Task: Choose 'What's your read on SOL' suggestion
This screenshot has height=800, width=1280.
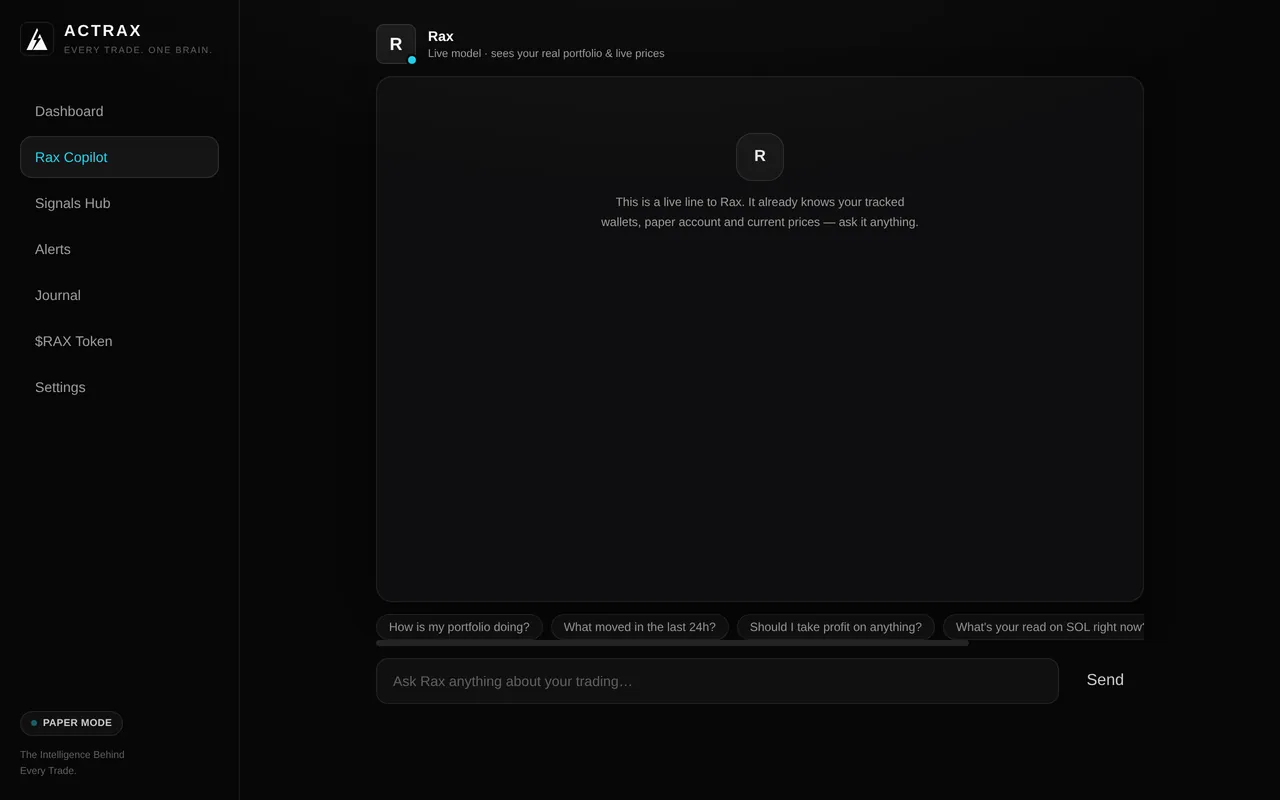Action: tap(1044, 627)
